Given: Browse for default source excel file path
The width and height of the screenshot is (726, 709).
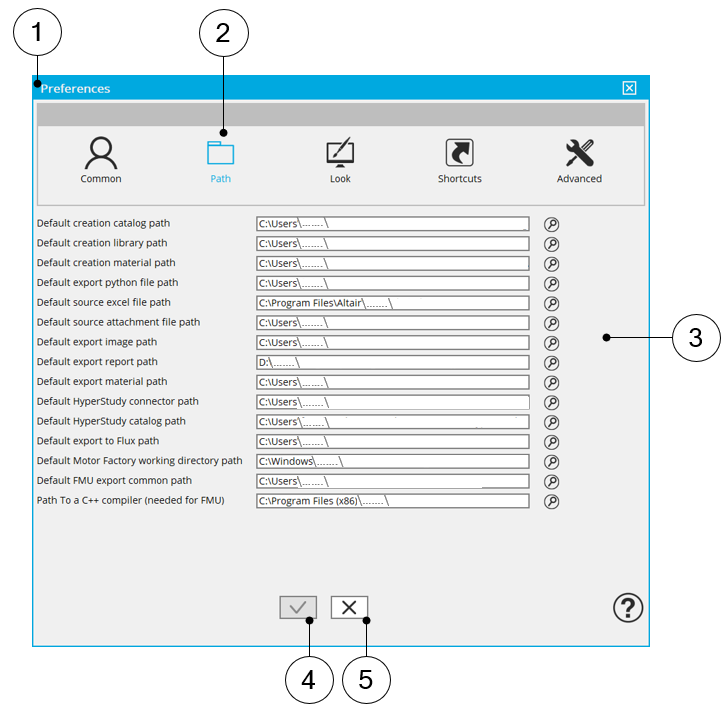Looking at the screenshot, I should (x=551, y=303).
